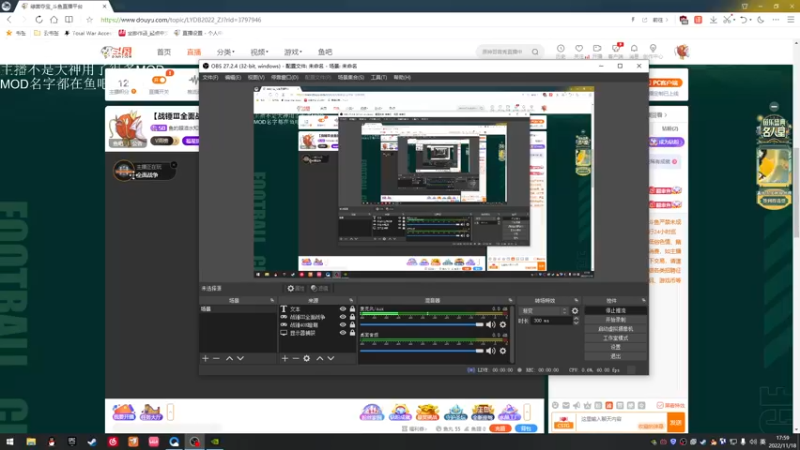Open browser downloads icon
This screenshot has height=450, width=800.
[x=713, y=19]
